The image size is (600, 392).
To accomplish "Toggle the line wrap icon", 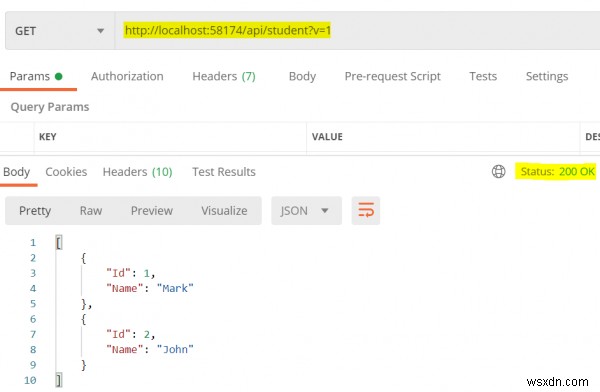I will [x=366, y=211].
